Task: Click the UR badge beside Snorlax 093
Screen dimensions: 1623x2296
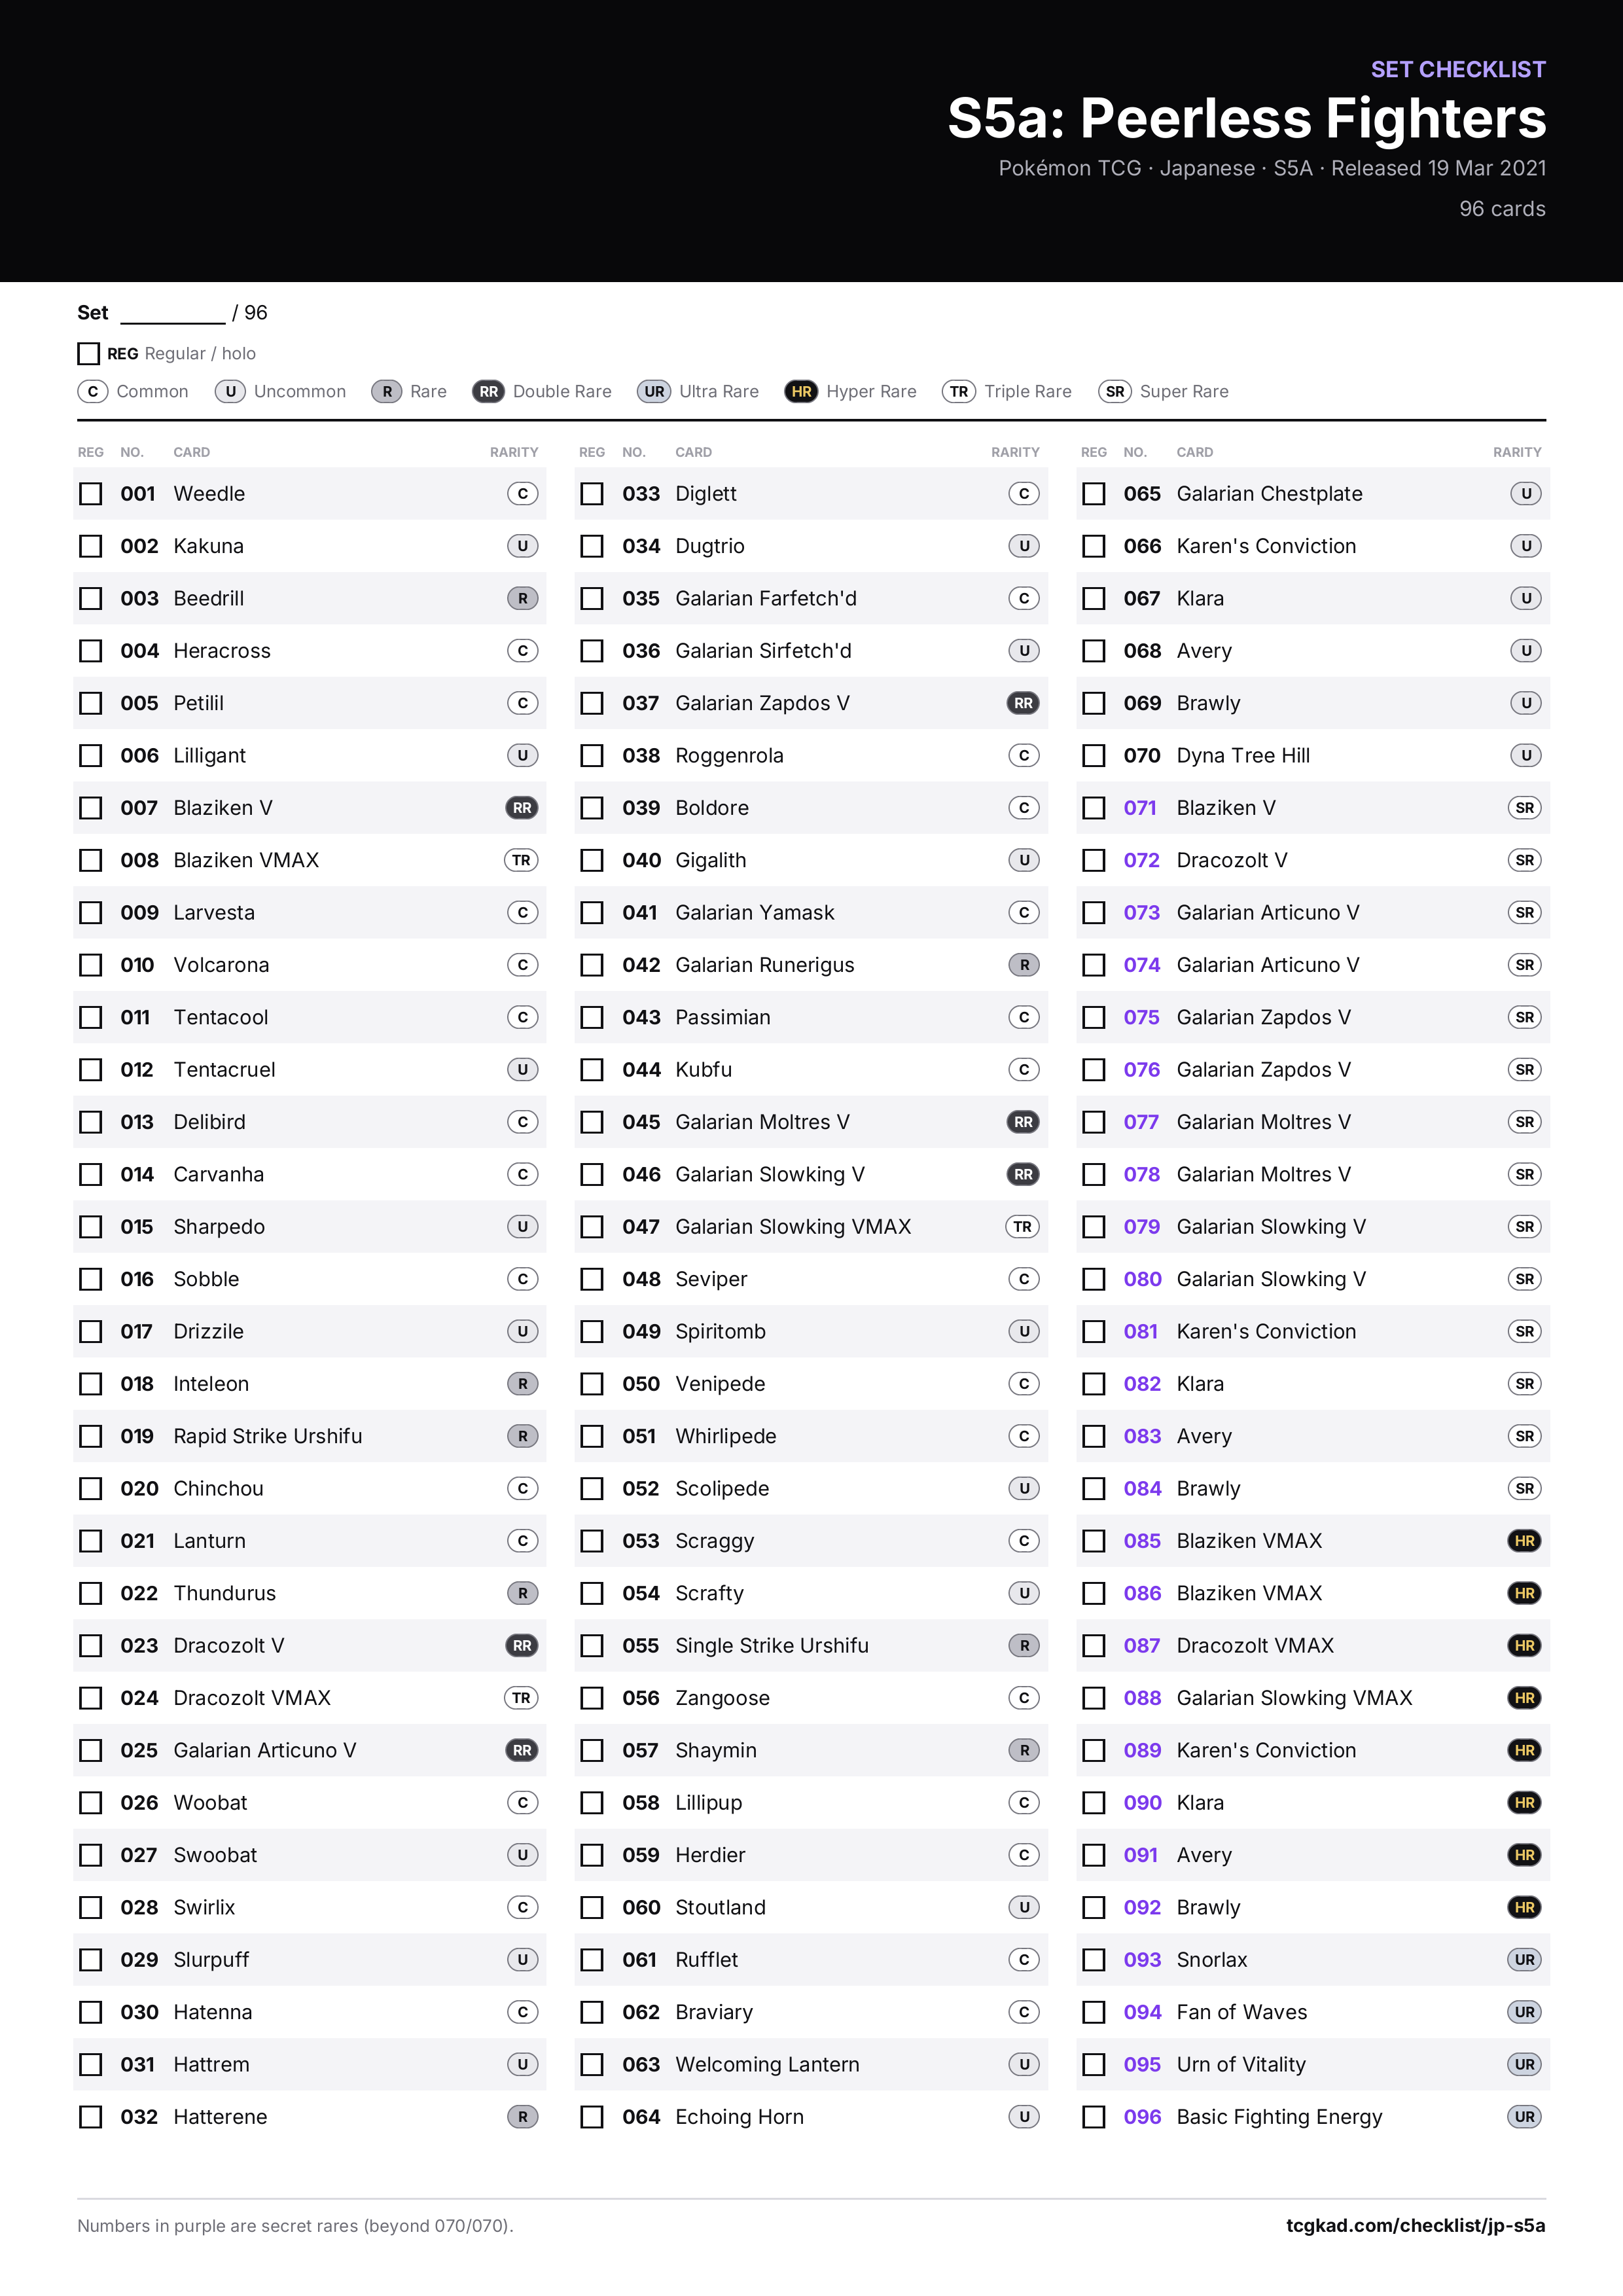Action: pos(1524,1959)
